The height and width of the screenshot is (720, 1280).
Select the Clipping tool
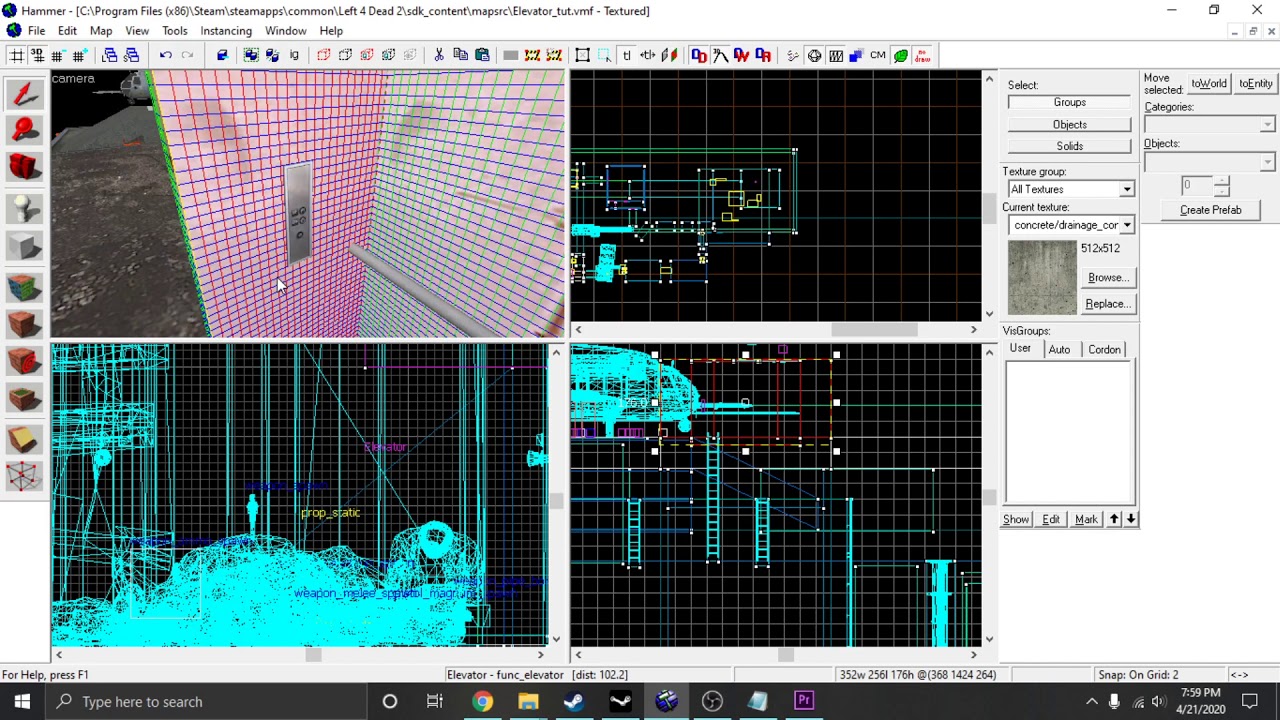pos(25,439)
